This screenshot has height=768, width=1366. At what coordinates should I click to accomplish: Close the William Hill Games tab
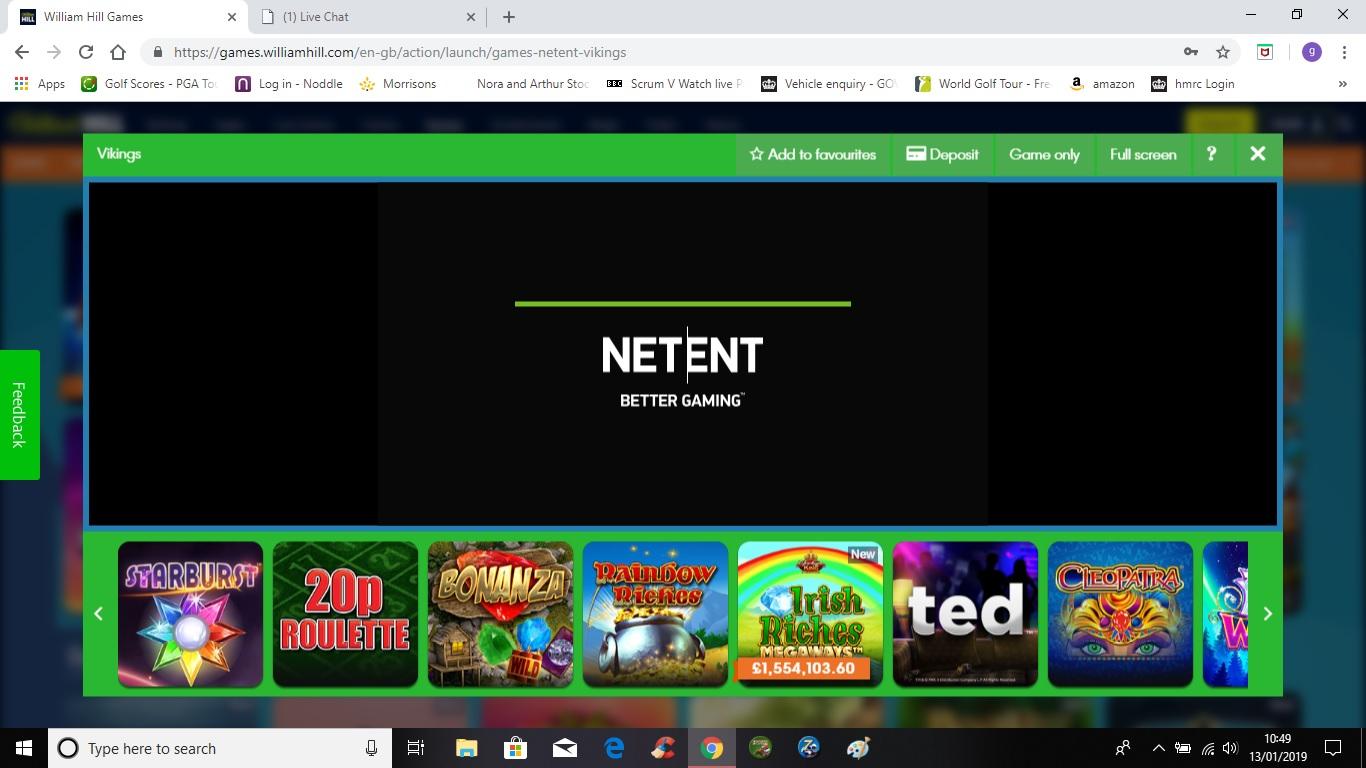[231, 17]
